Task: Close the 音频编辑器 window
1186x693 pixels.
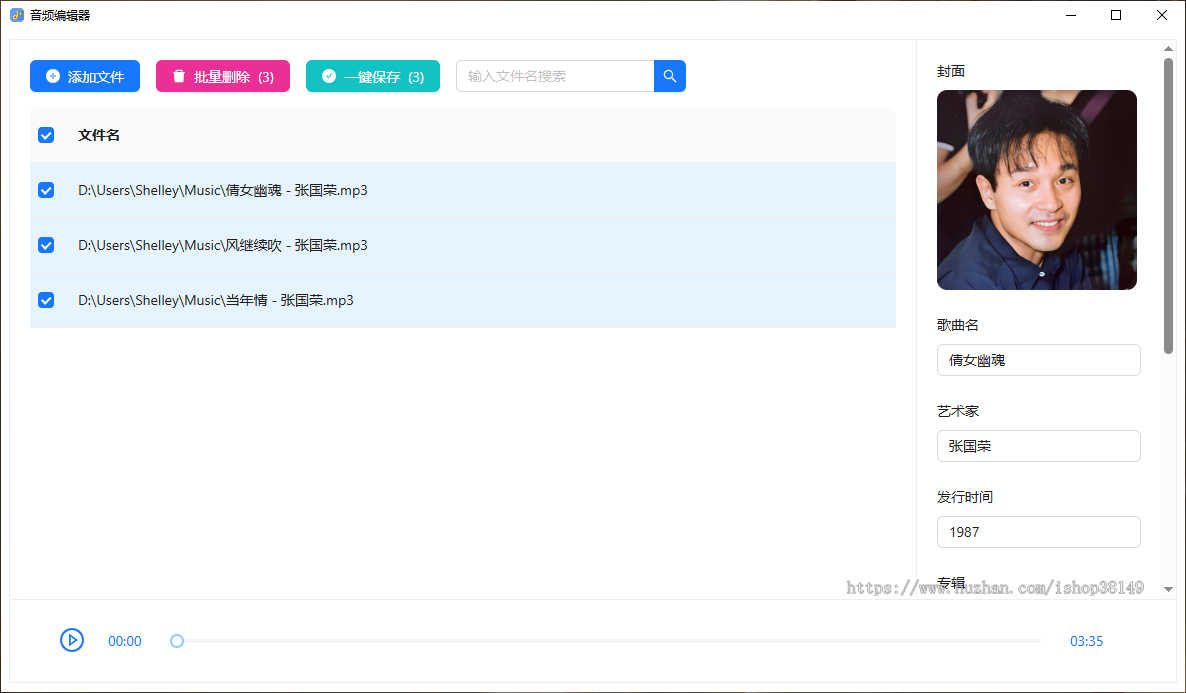Action: [1162, 15]
